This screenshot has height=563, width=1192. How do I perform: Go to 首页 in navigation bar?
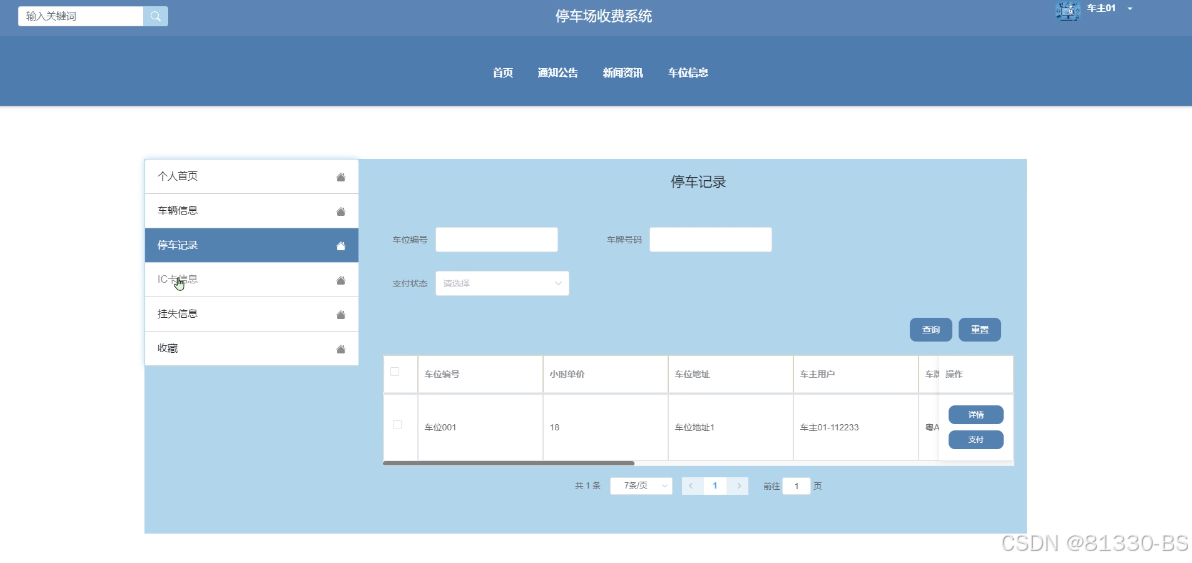point(502,73)
